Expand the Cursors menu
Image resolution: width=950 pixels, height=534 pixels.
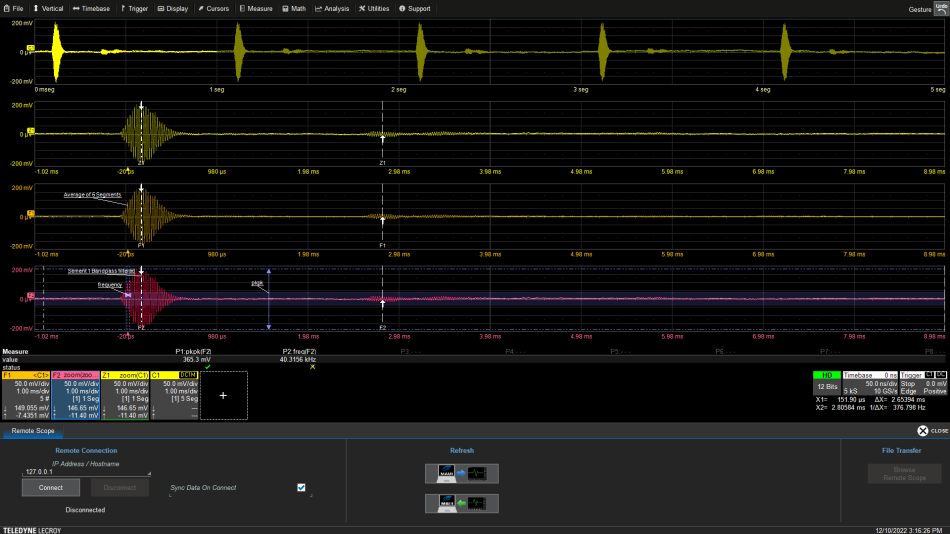click(213, 8)
